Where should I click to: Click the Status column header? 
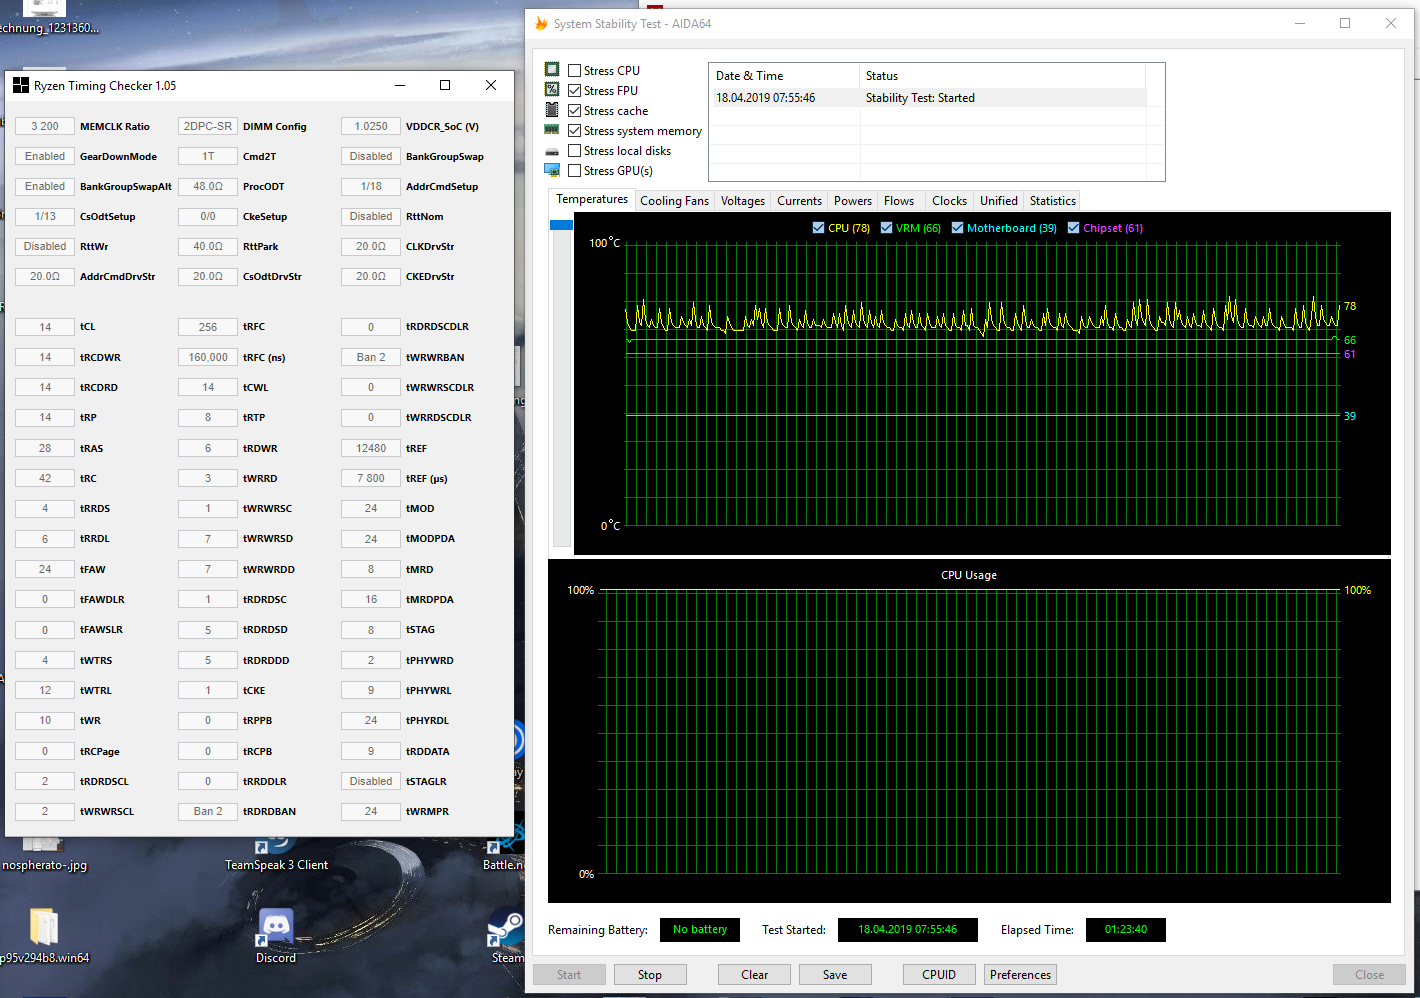1002,76
